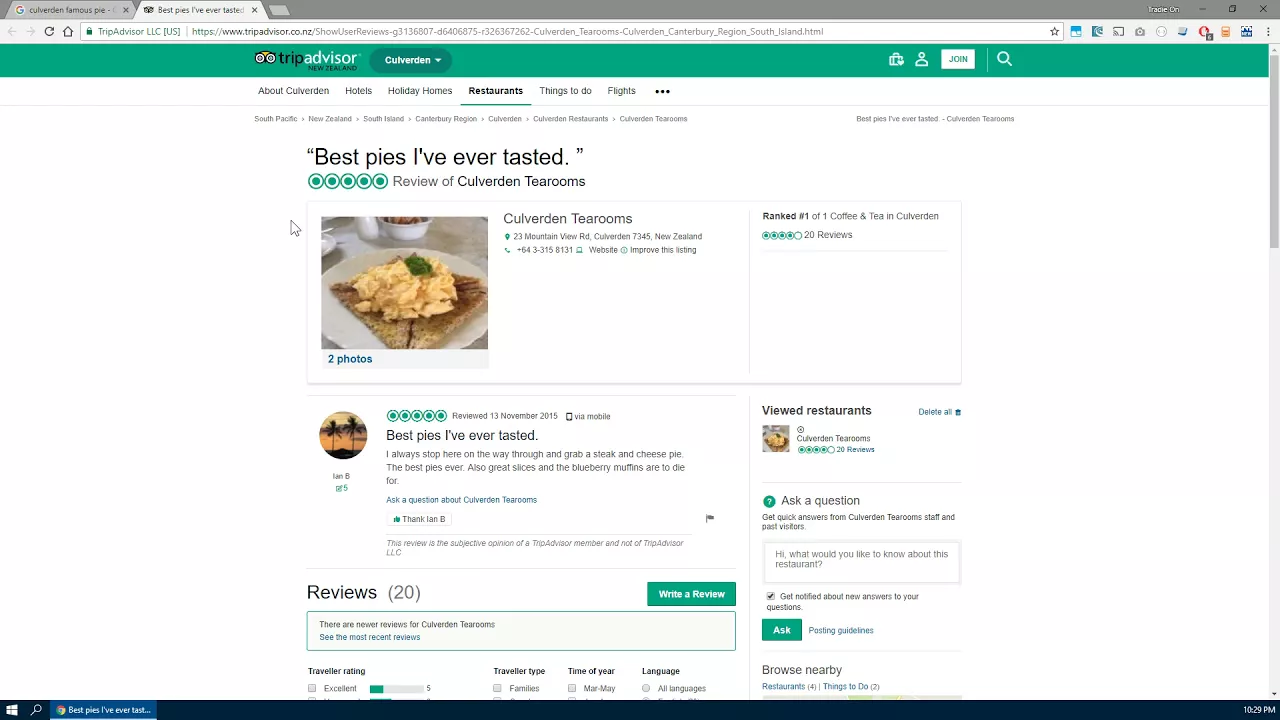This screenshot has width=1280, height=720.
Task: Click the browser reload button
Action: 49,31
